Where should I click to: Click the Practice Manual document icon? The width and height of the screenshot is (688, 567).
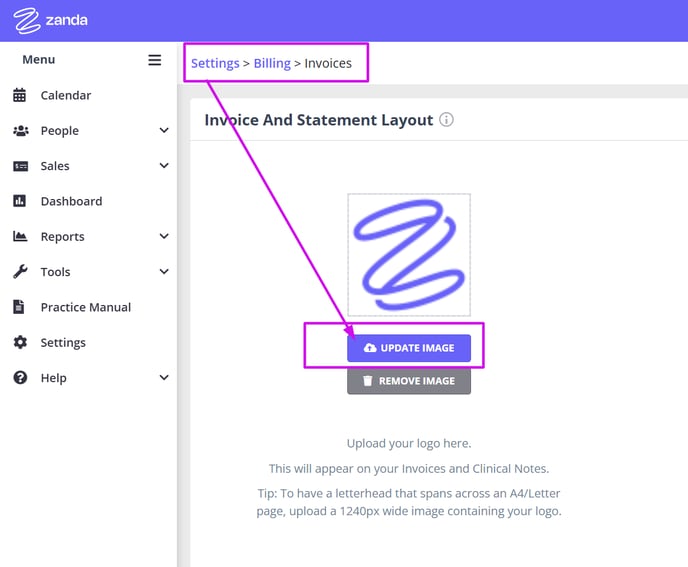click(x=19, y=307)
